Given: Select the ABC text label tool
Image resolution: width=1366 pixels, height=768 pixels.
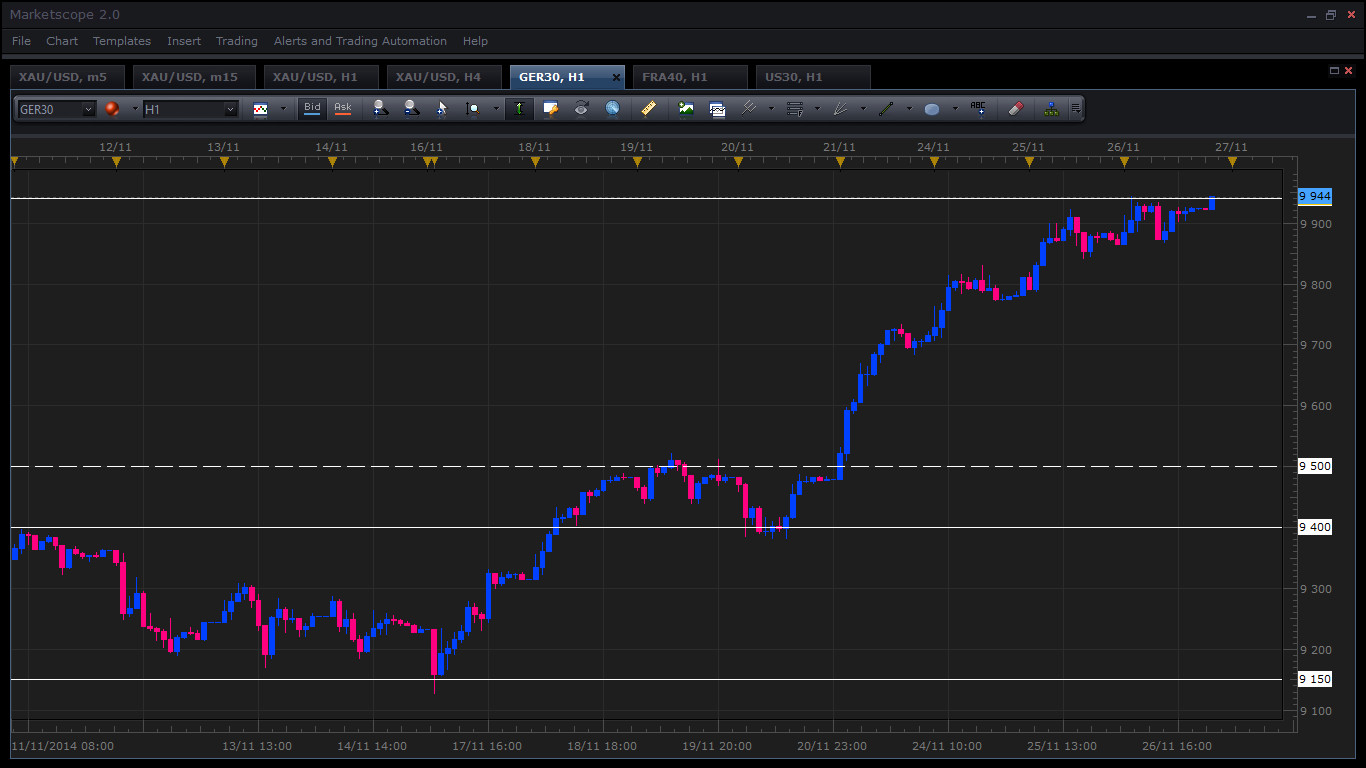Looking at the screenshot, I should click(978, 109).
